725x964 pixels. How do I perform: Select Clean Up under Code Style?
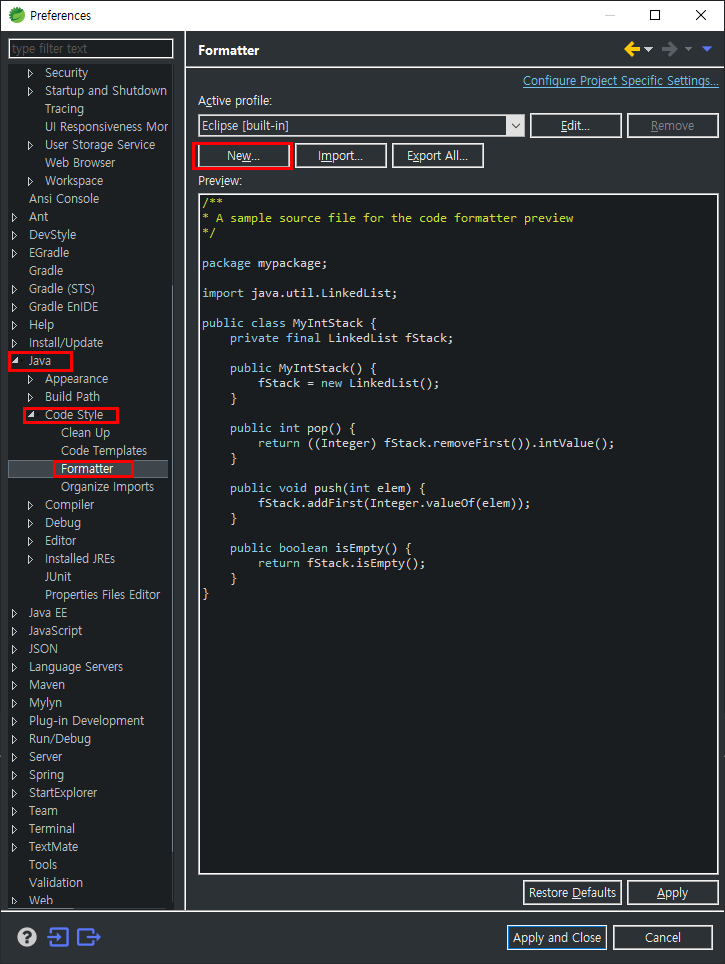[85, 433]
